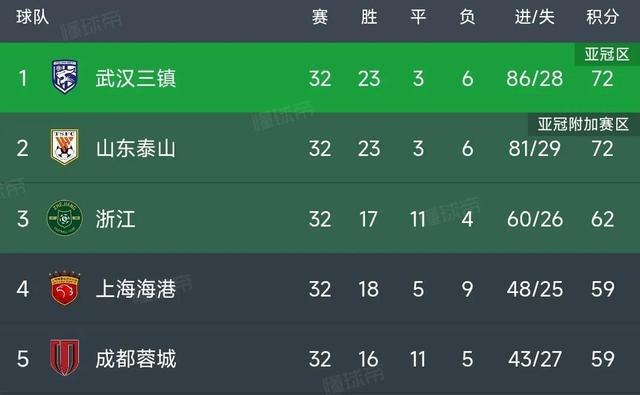Screen dimensions: 640x395
Task: Select the 进/失 goals column header
Action: tap(534, 17)
